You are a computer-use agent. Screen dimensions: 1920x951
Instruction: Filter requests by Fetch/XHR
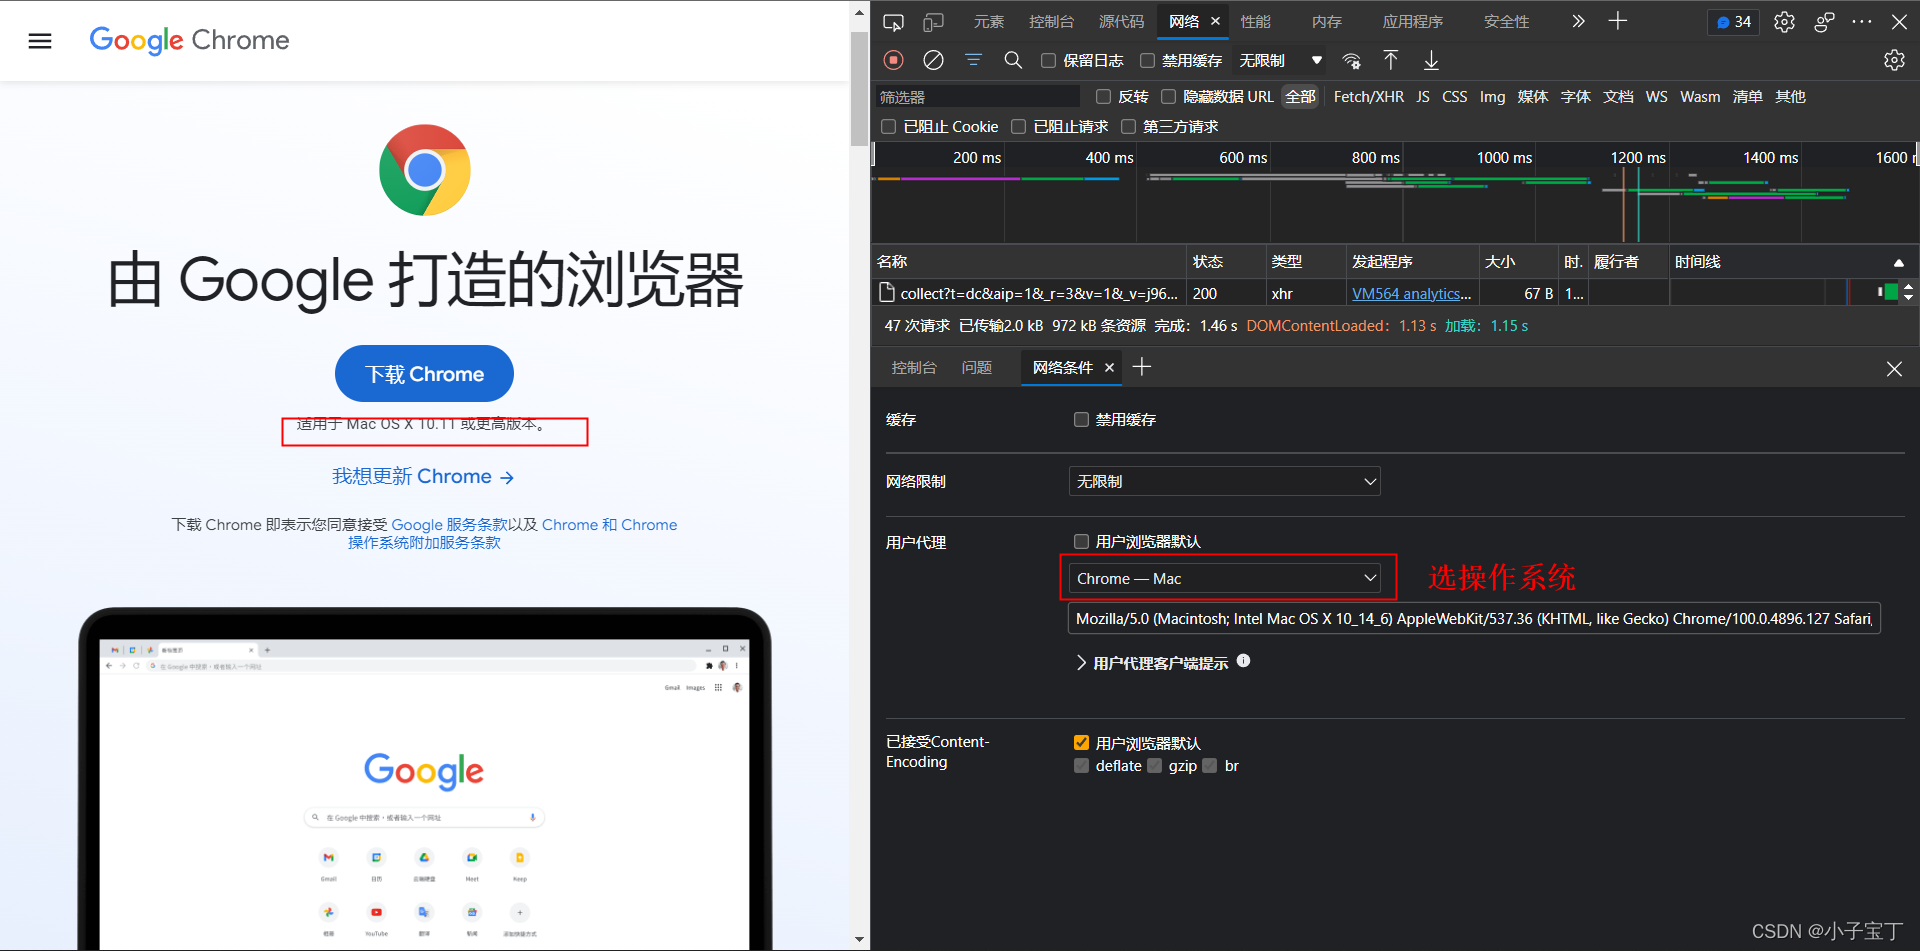1368,97
